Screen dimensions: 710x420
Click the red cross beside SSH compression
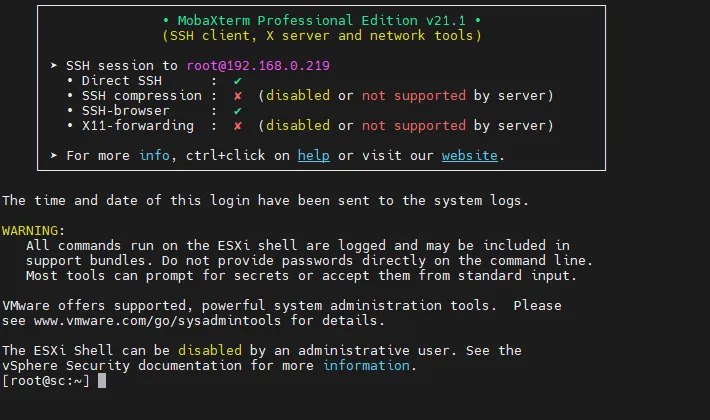237,96
